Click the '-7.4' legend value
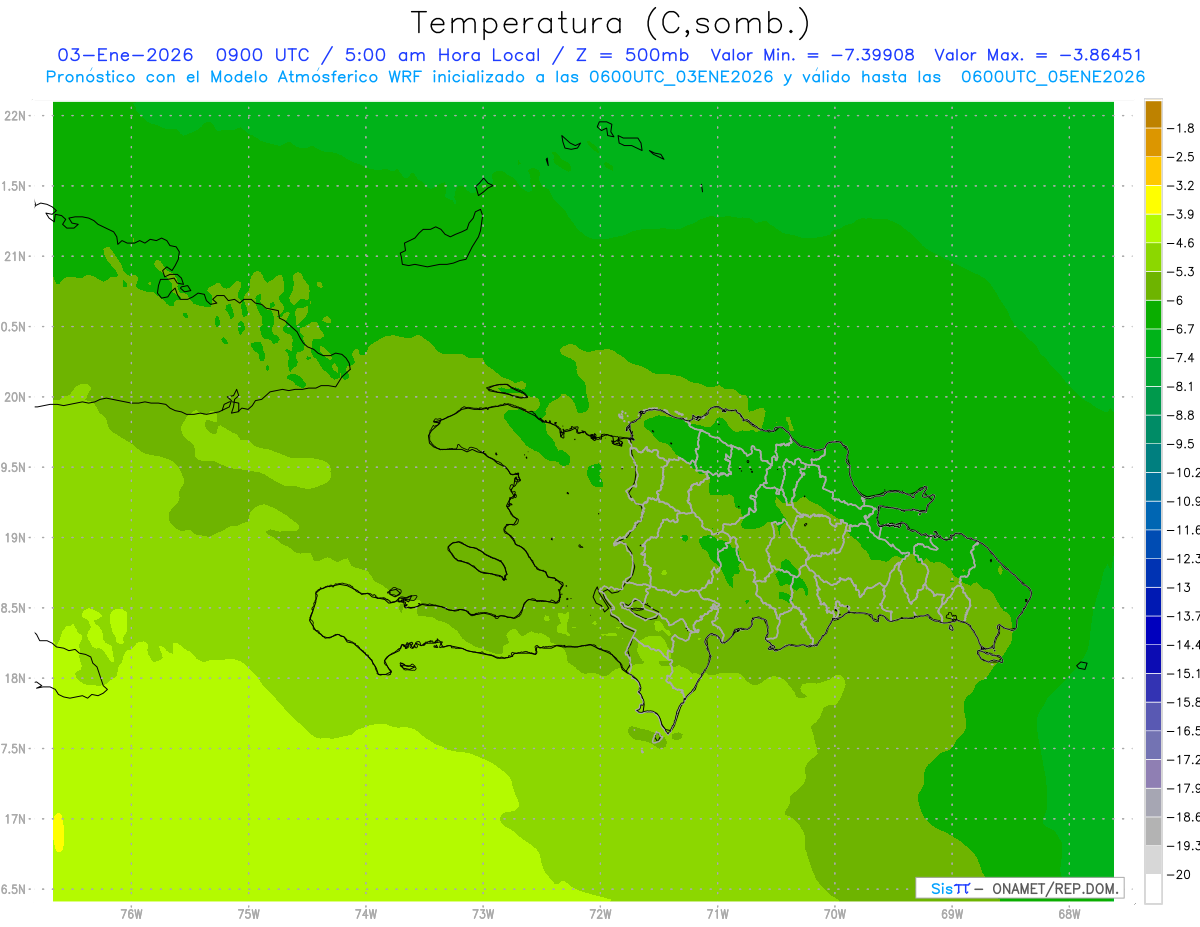Image resolution: width=1200 pixels, height=927 pixels. pos(1181,358)
